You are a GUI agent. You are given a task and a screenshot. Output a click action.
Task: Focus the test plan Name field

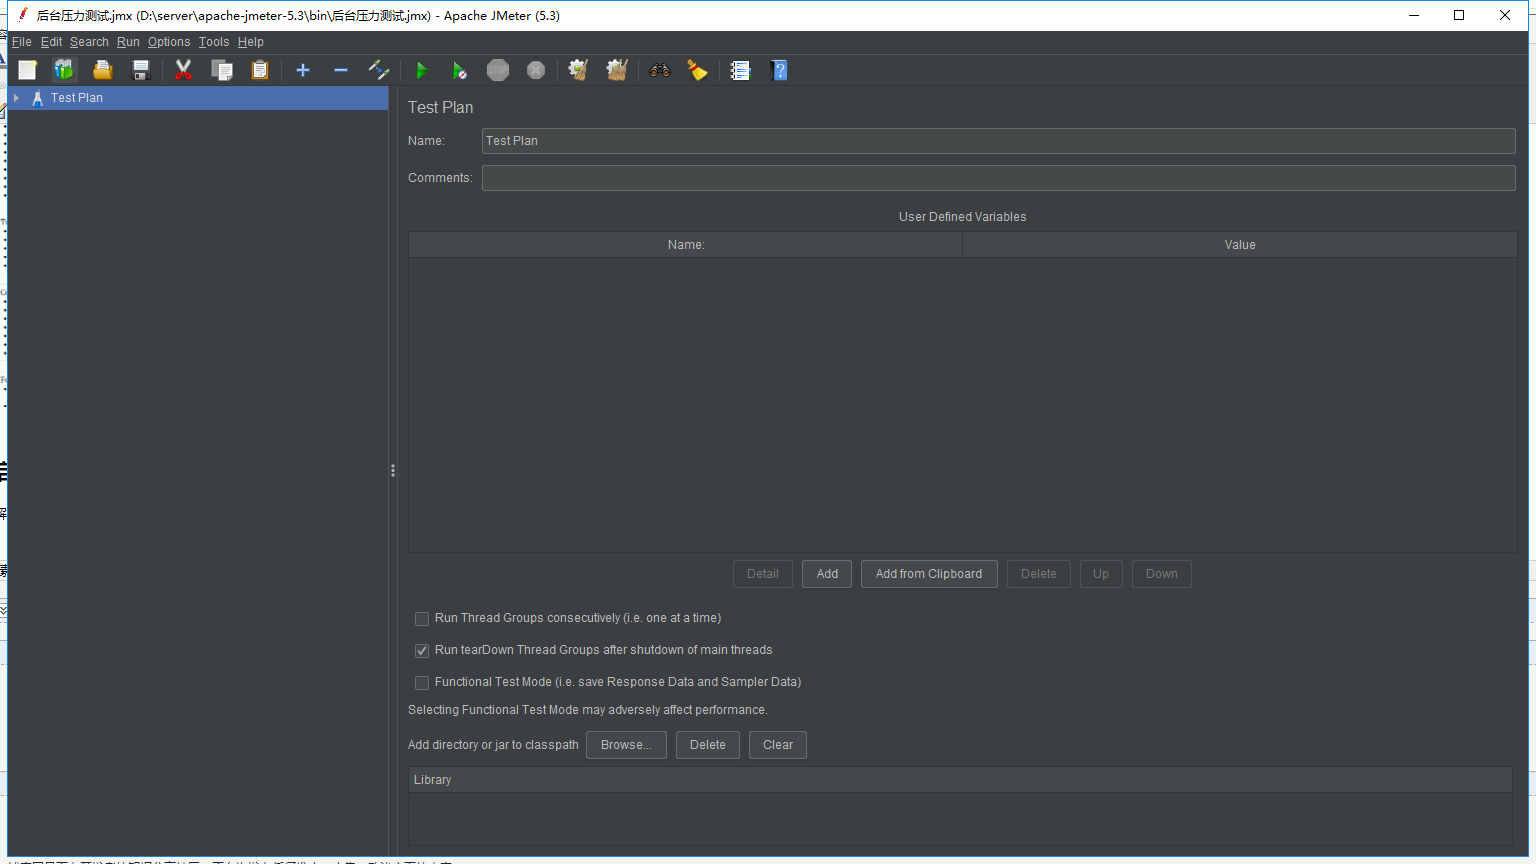pyautogui.click(x=999, y=141)
